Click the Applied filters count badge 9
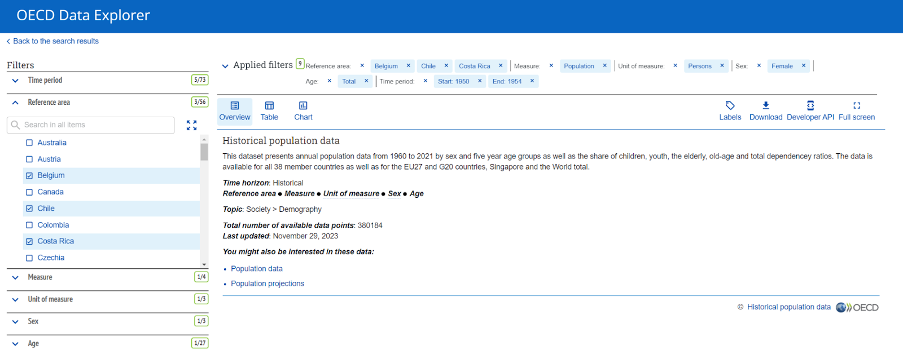Screen dimensions: 904x360 [x=300, y=63]
